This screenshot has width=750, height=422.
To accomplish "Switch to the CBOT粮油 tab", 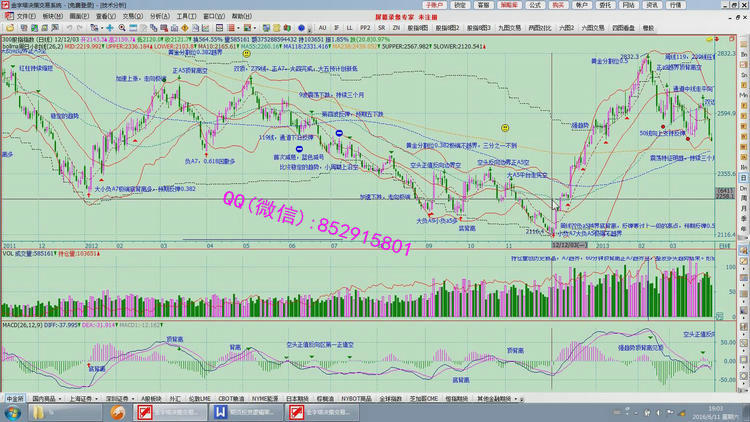I will [x=231, y=397].
